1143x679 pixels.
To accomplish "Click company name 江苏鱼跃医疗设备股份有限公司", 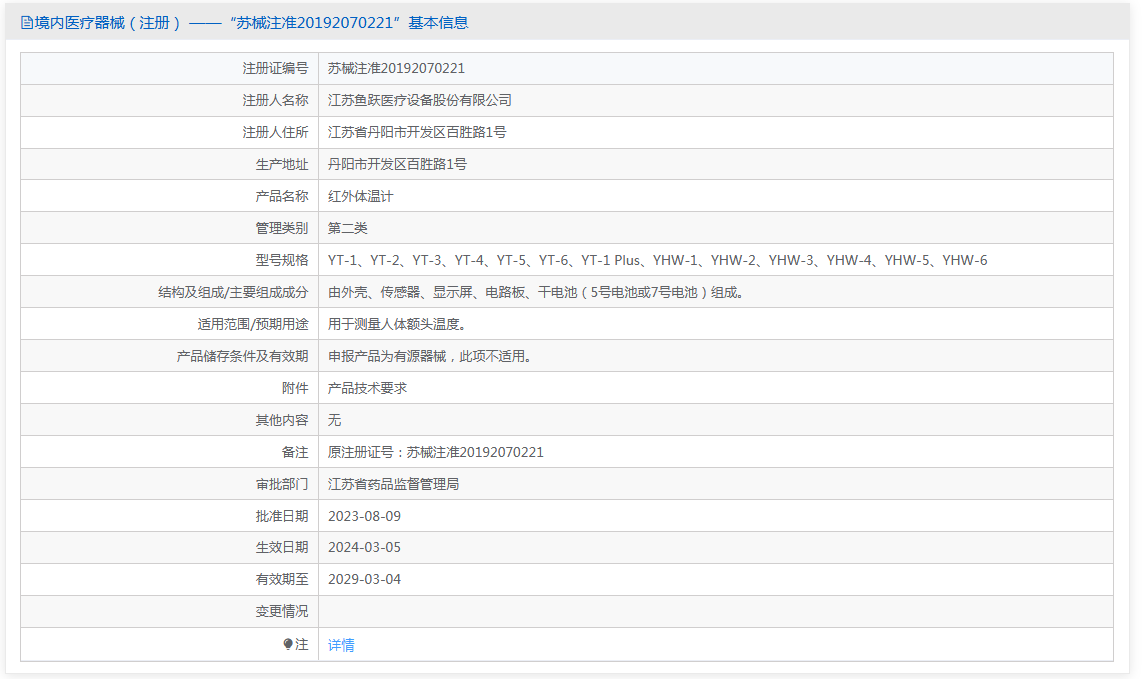I will tap(419, 100).
